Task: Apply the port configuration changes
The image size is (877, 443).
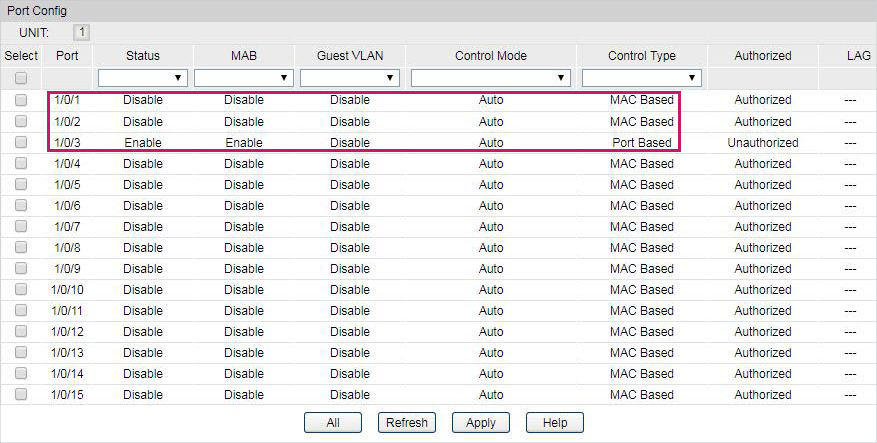Action: coord(481,423)
